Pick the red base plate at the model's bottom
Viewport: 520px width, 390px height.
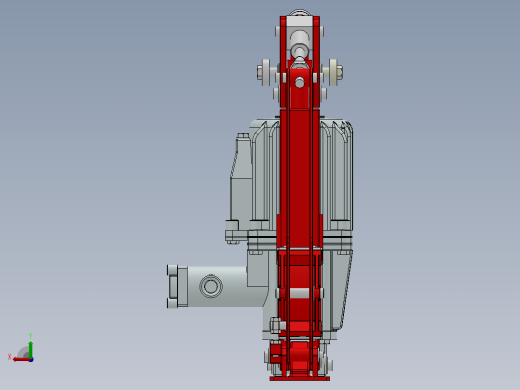(299, 378)
